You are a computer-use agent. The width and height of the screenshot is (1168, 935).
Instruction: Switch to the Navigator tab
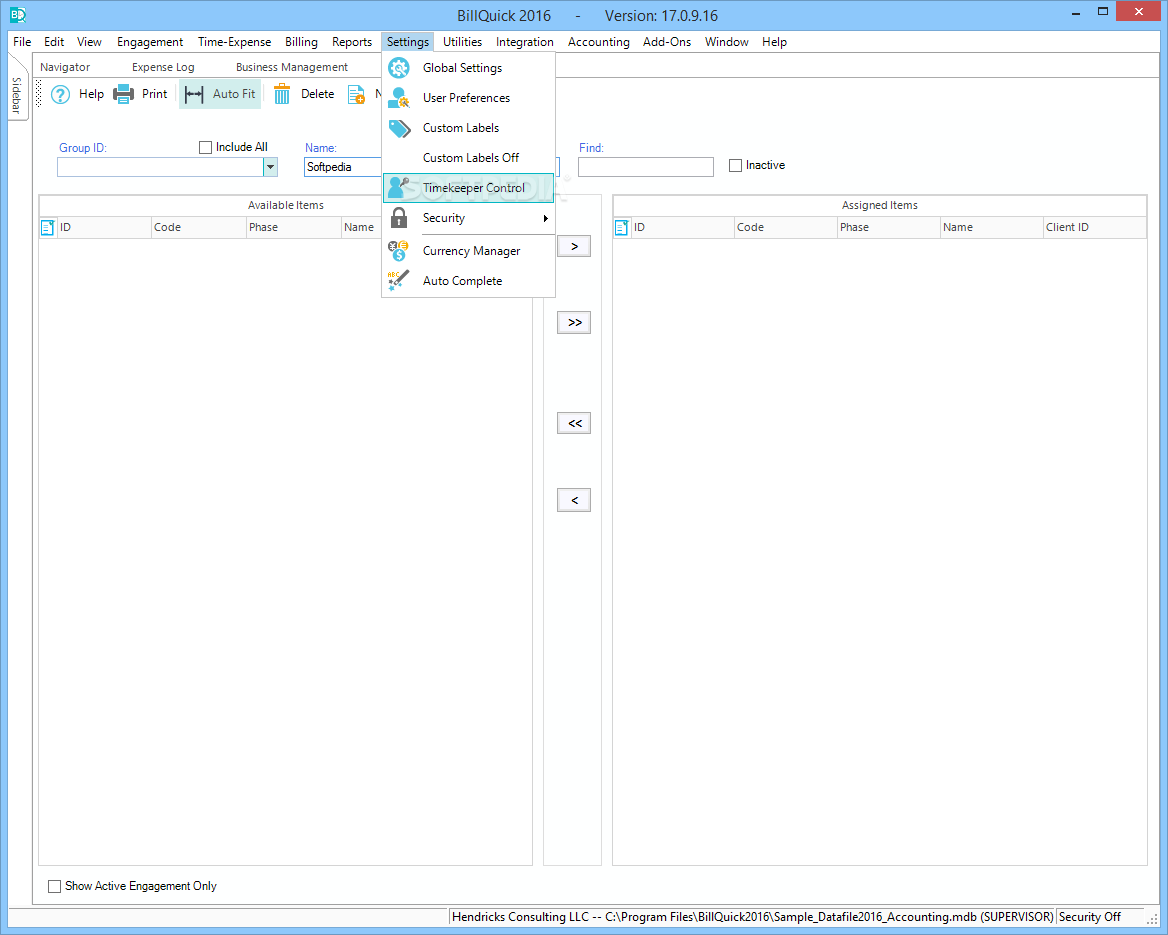point(65,67)
